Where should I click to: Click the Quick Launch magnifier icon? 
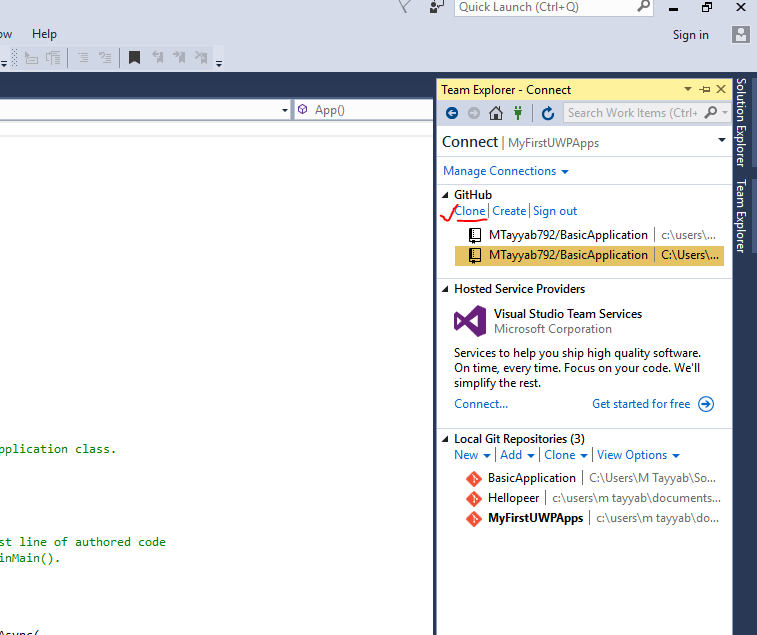[x=643, y=6]
